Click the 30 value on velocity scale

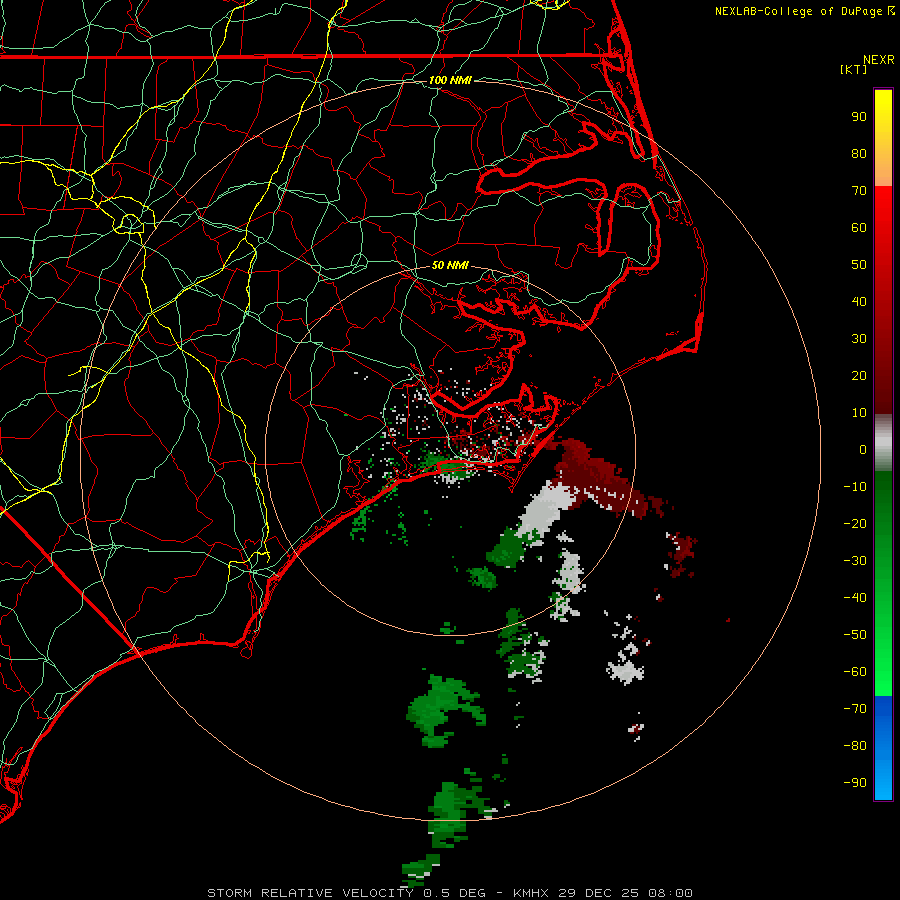click(x=859, y=339)
